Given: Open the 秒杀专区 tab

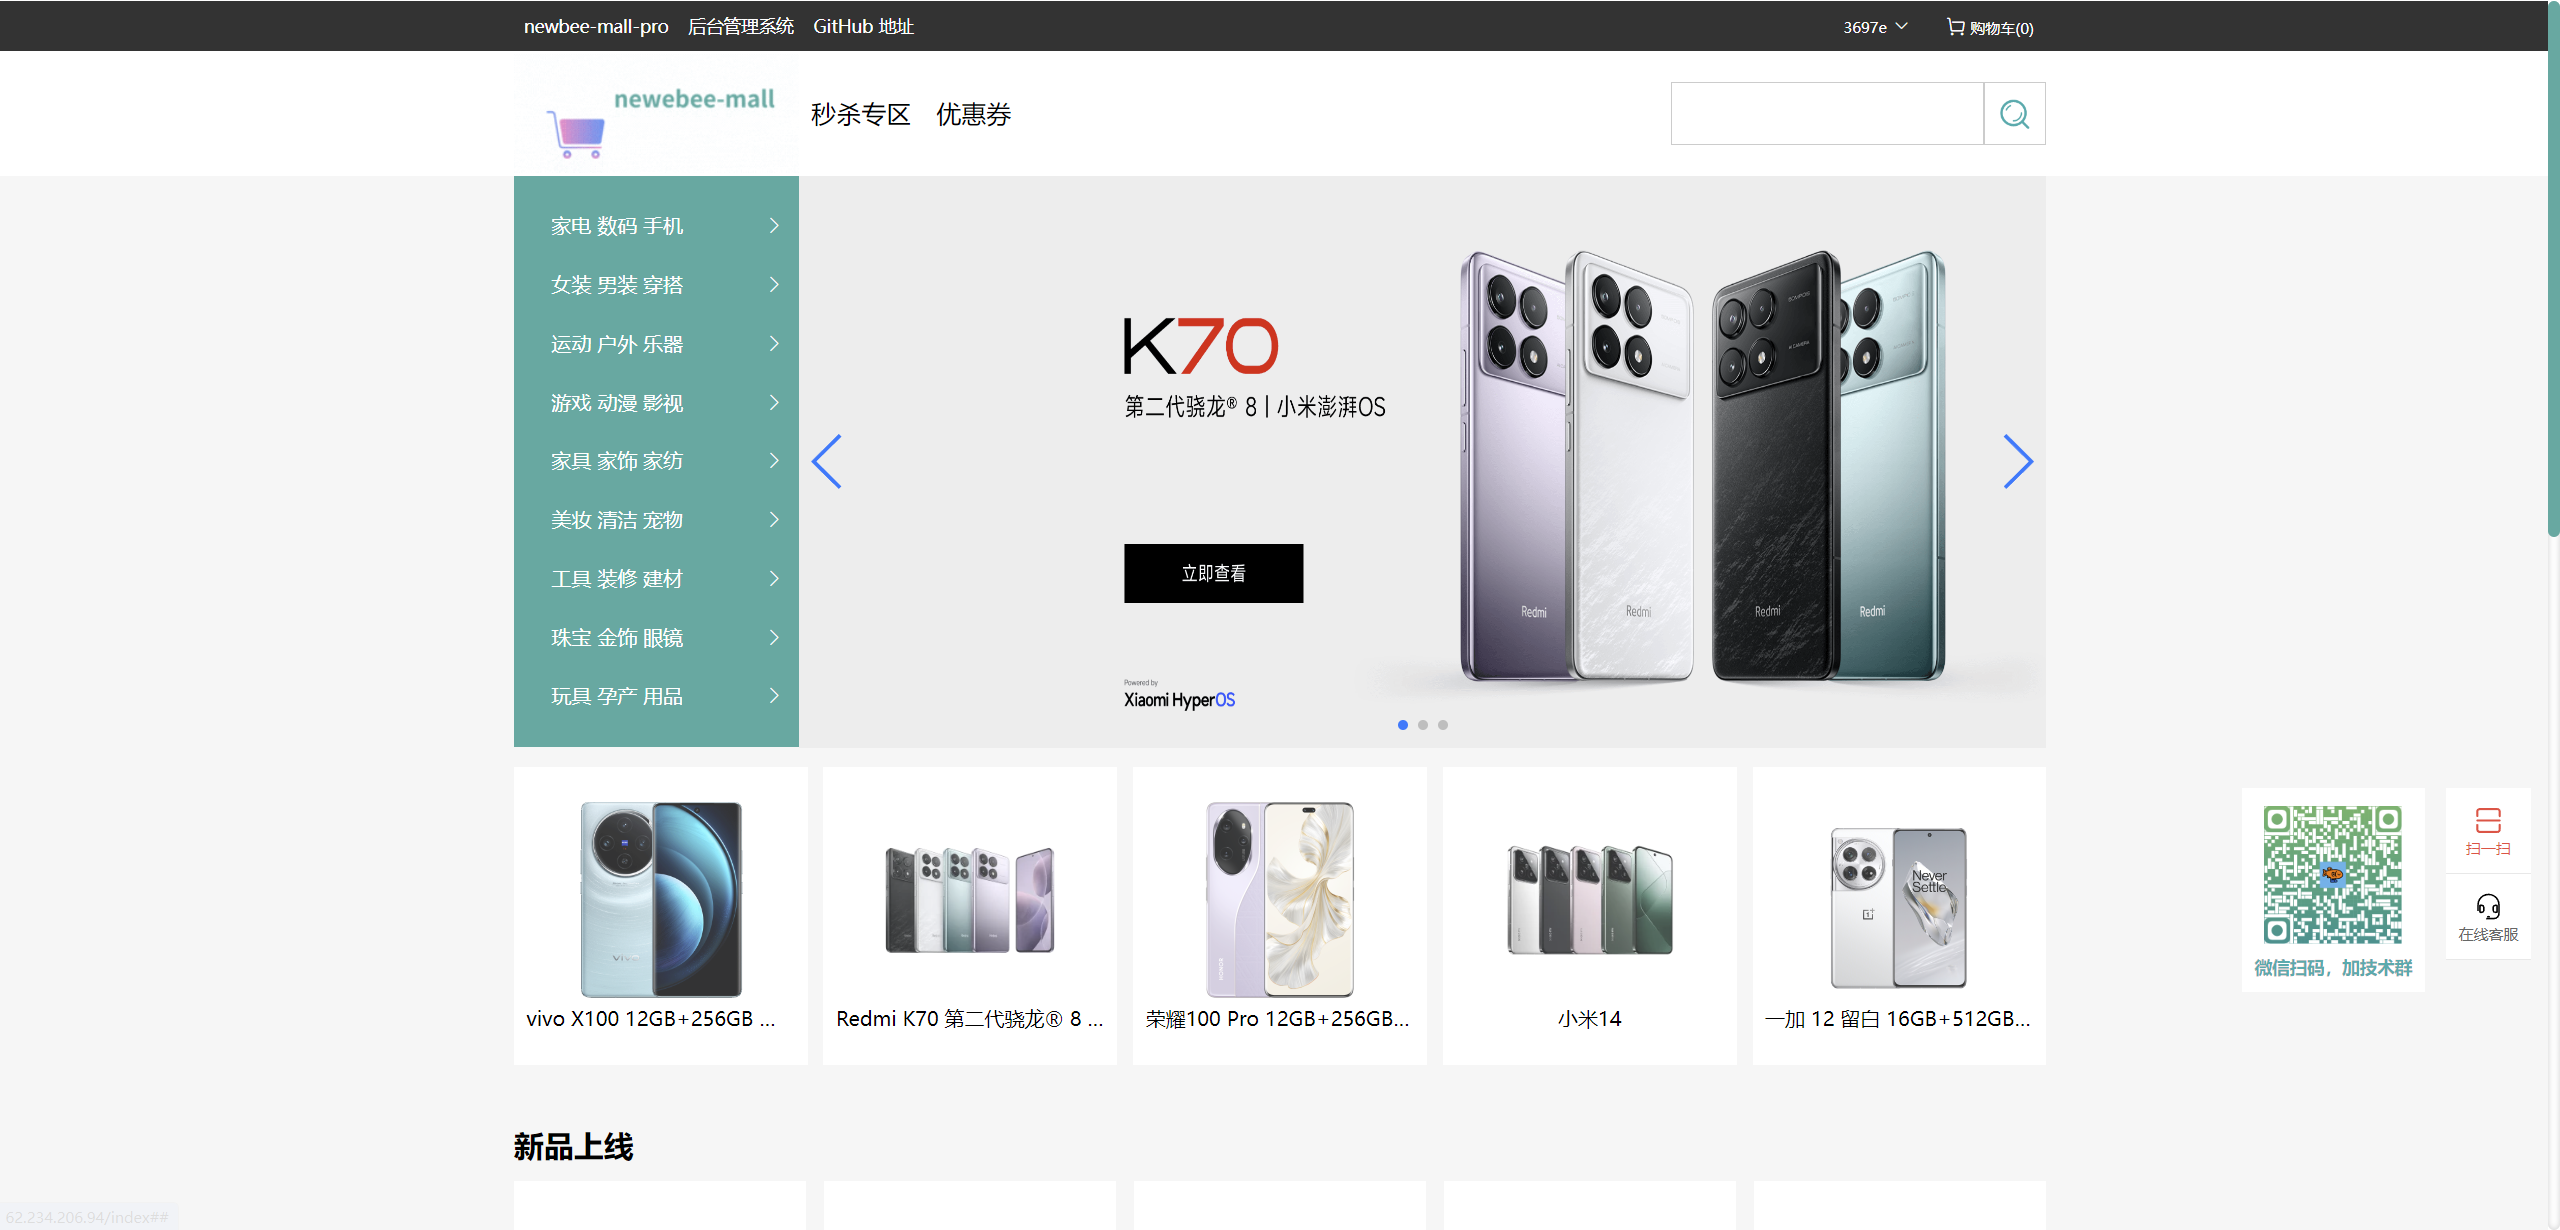Looking at the screenshot, I should click(x=860, y=115).
